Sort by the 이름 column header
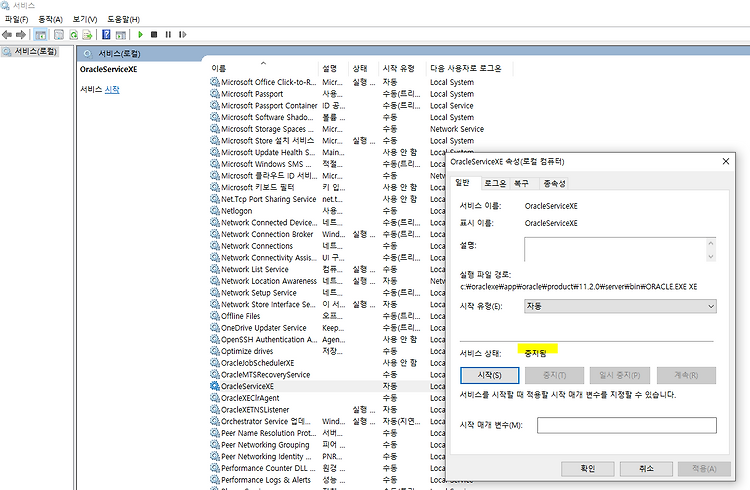 (264, 68)
